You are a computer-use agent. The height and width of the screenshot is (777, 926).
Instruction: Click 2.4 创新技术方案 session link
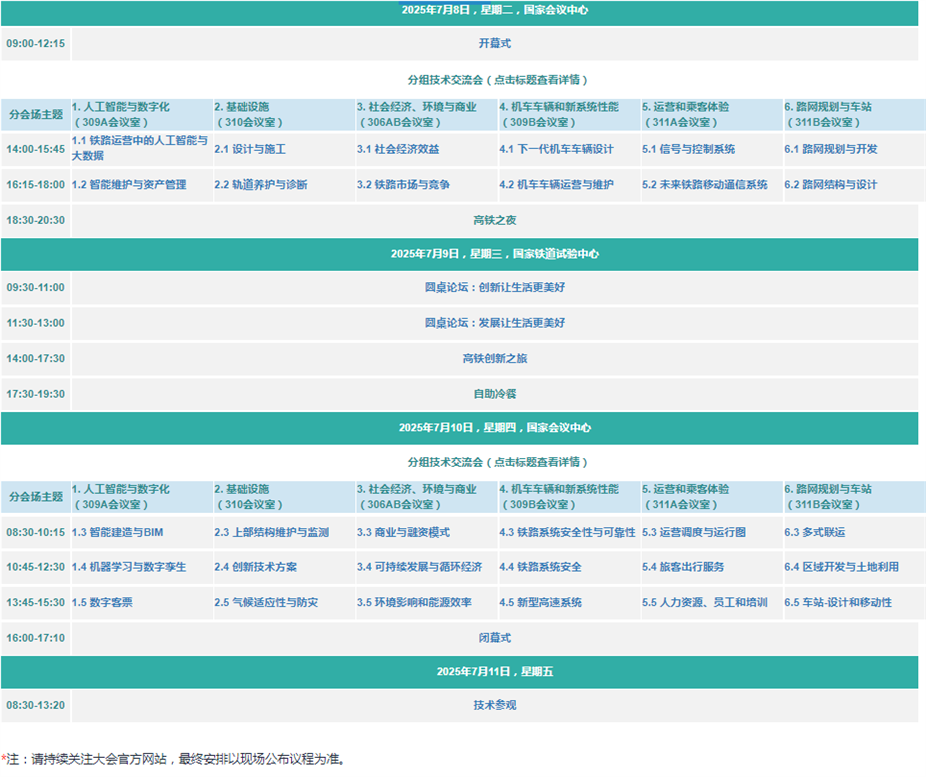pos(255,567)
